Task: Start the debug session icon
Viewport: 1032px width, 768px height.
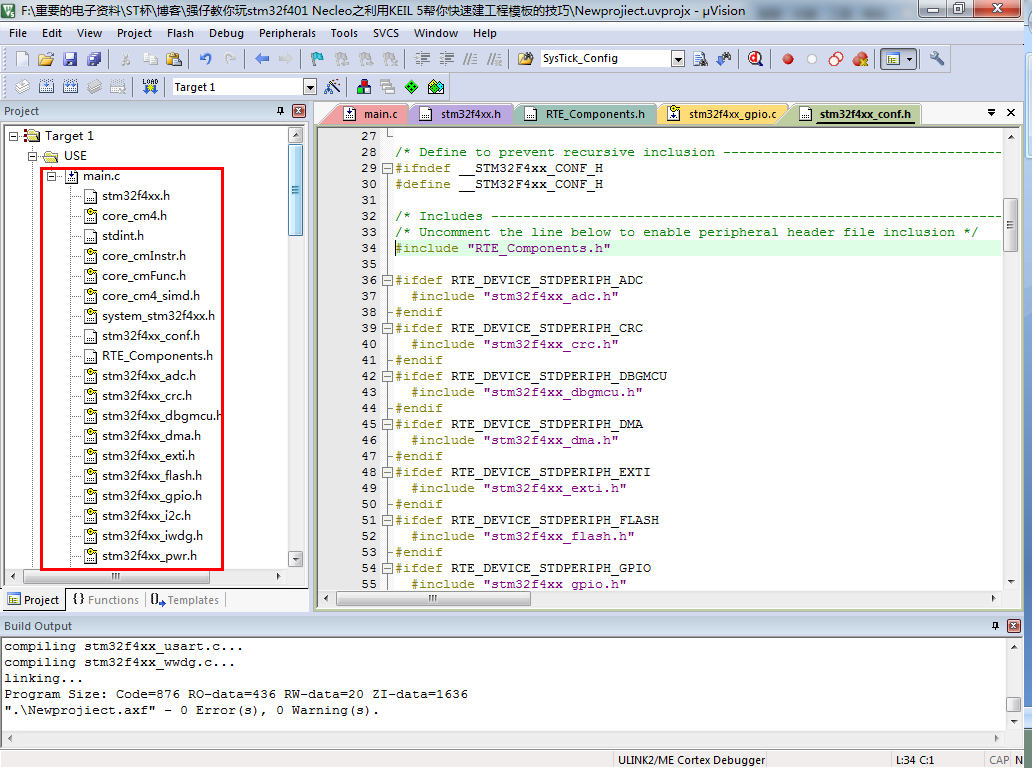Action: tap(755, 59)
